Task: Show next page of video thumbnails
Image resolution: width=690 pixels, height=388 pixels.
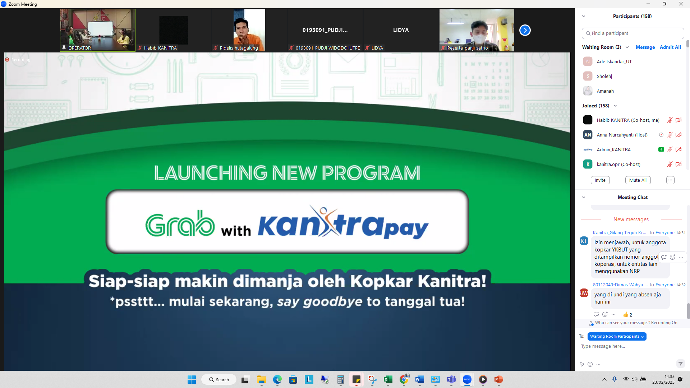Action: (525, 30)
